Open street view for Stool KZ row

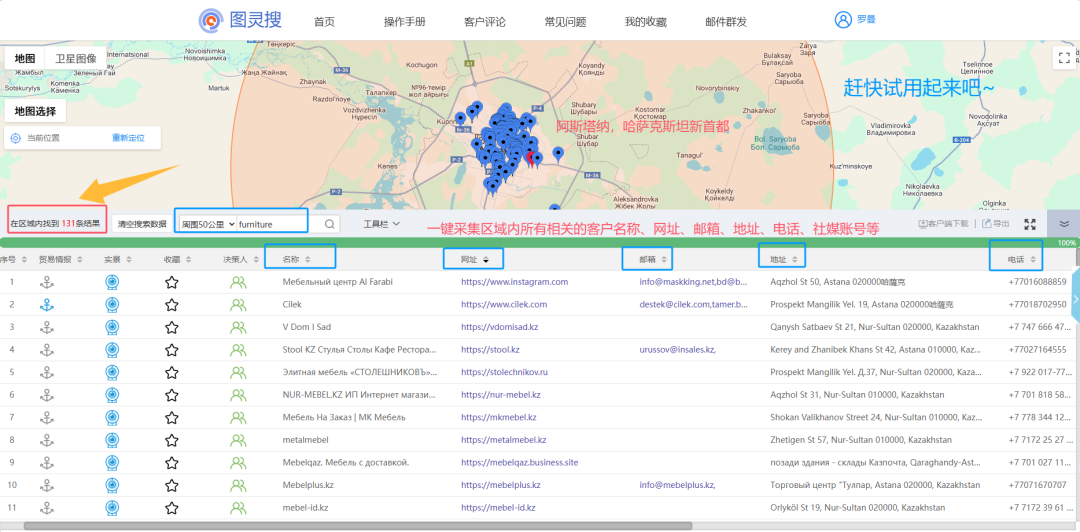coord(112,349)
